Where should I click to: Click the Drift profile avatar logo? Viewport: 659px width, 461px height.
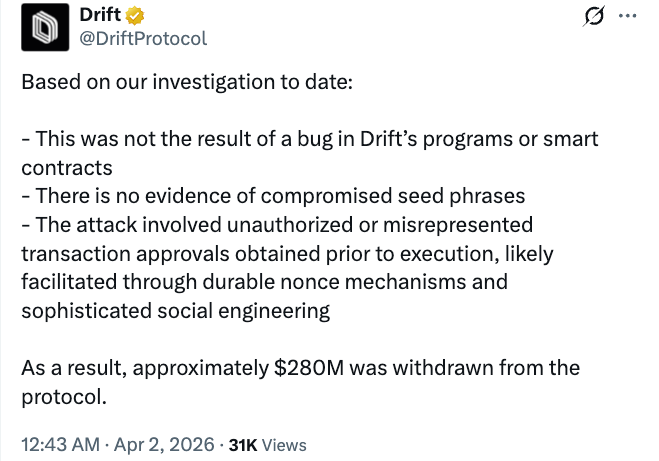(x=45, y=28)
